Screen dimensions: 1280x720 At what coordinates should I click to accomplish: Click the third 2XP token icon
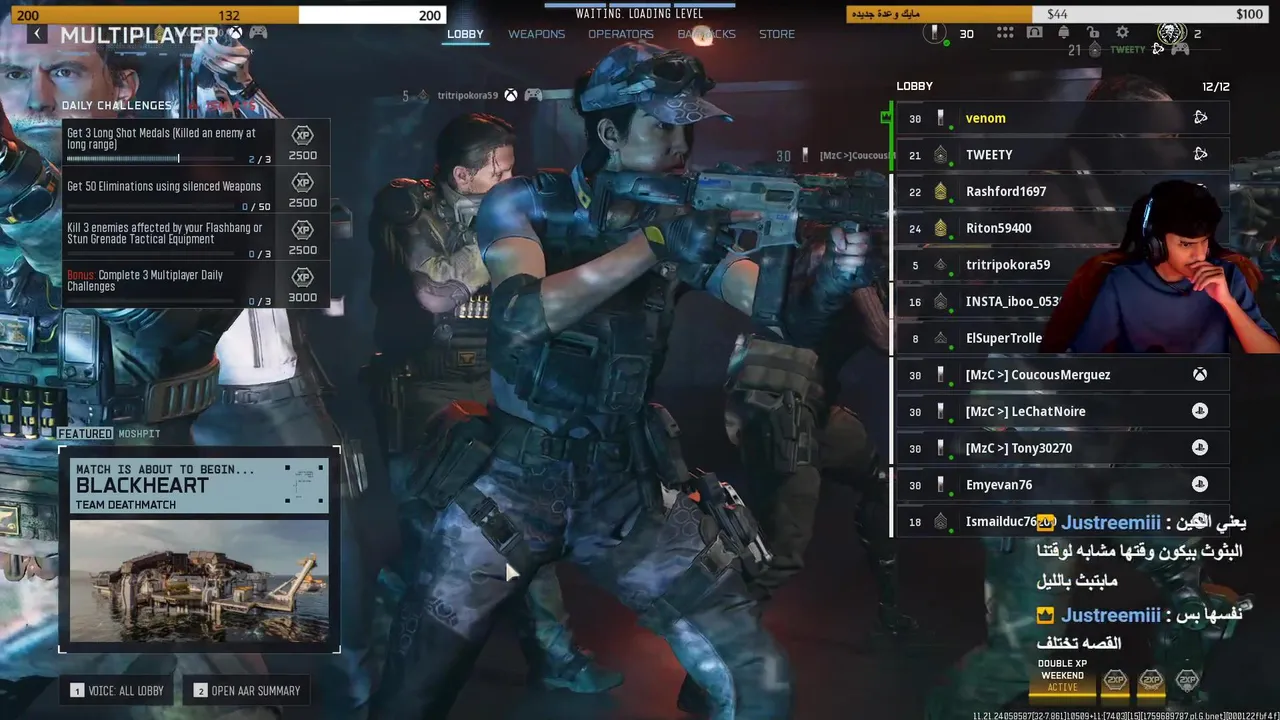1187,681
